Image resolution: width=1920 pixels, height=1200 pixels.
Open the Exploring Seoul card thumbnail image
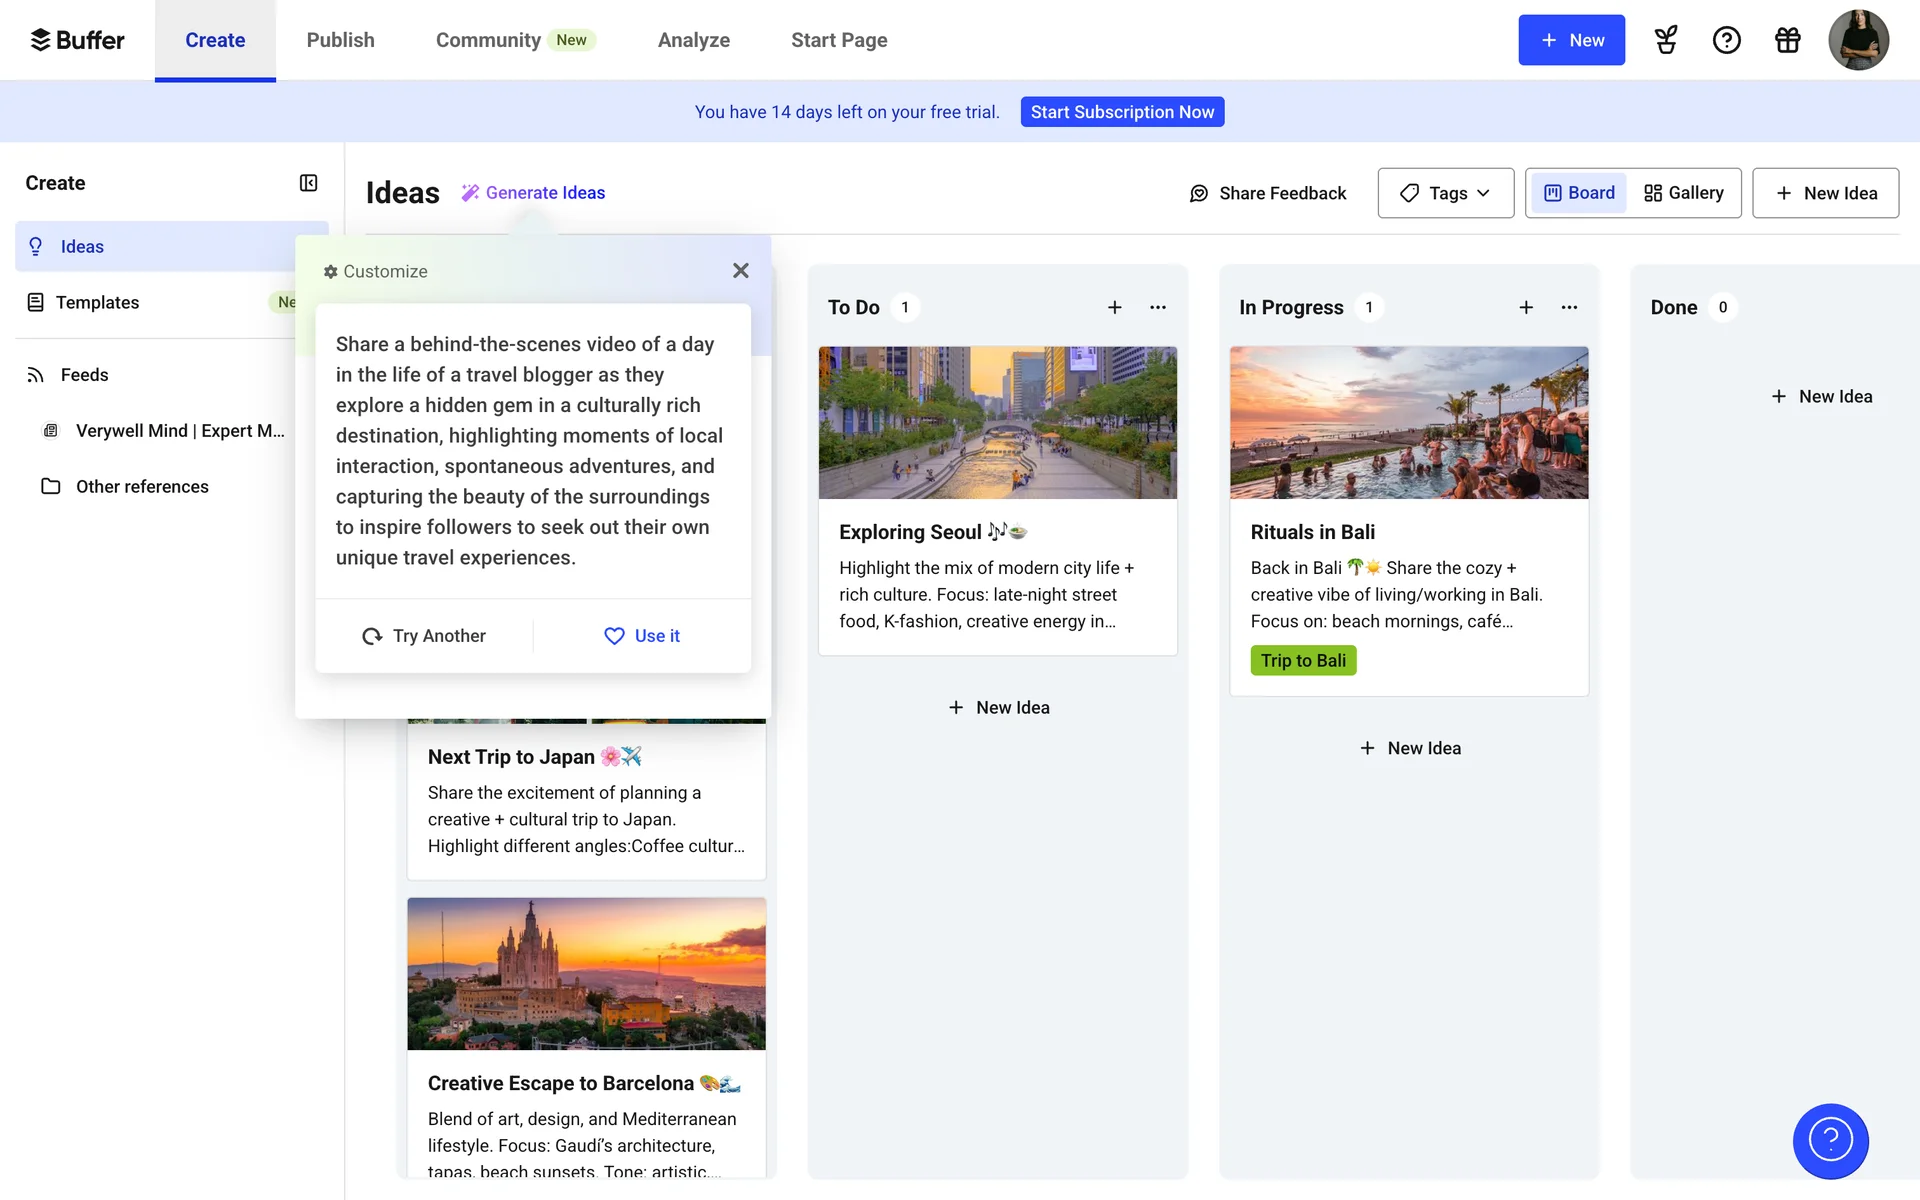[997, 422]
